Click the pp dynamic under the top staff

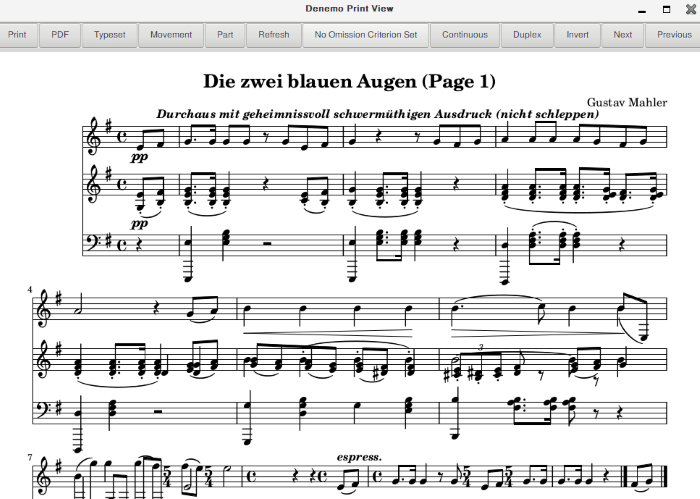(x=139, y=157)
